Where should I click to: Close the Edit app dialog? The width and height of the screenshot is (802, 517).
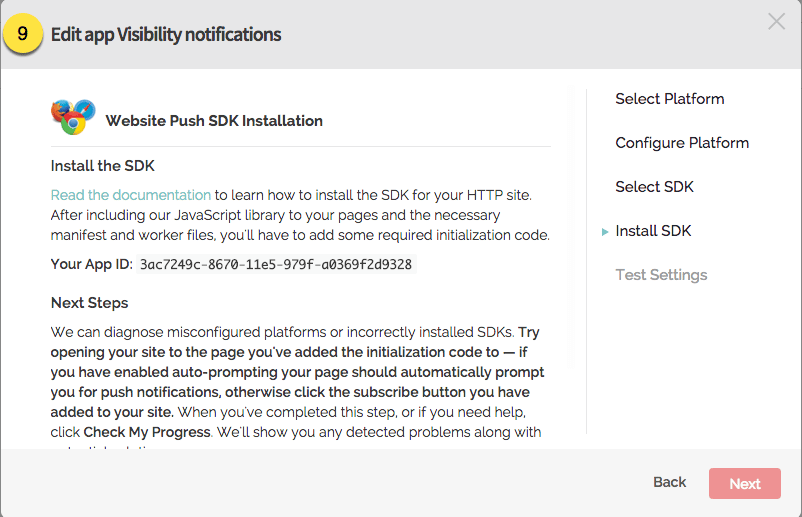[x=776, y=22]
